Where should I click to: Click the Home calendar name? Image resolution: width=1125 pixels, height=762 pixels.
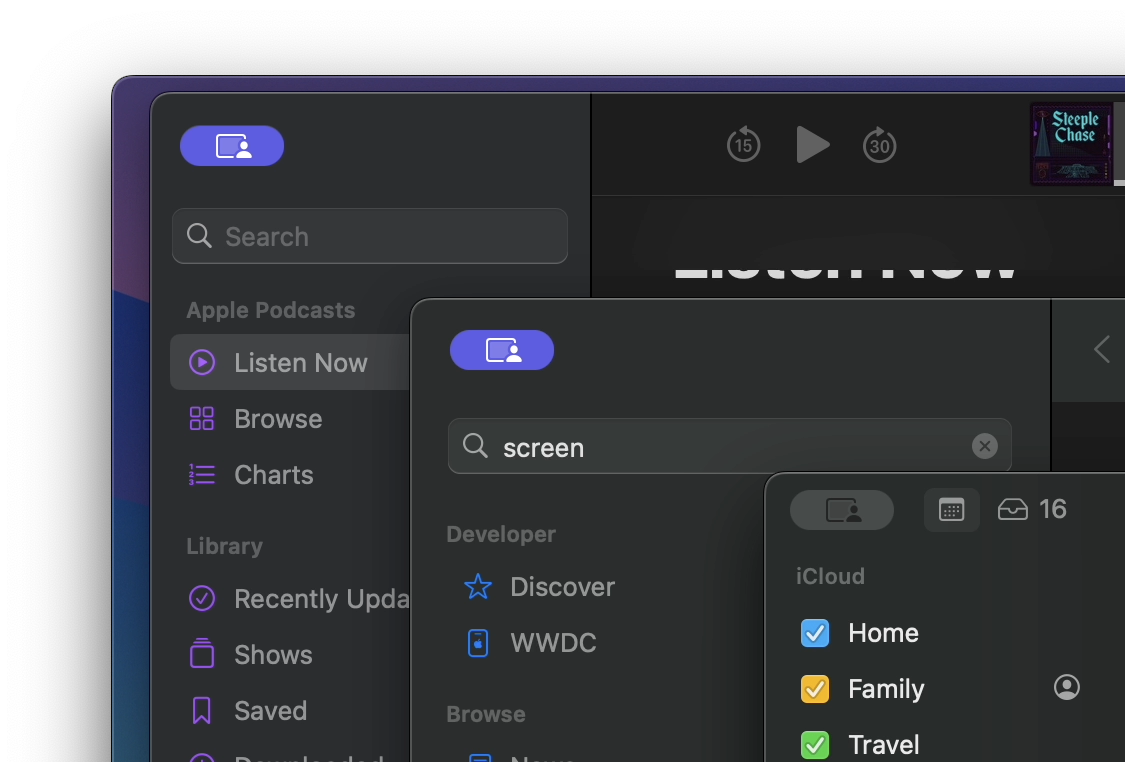(883, 633)
